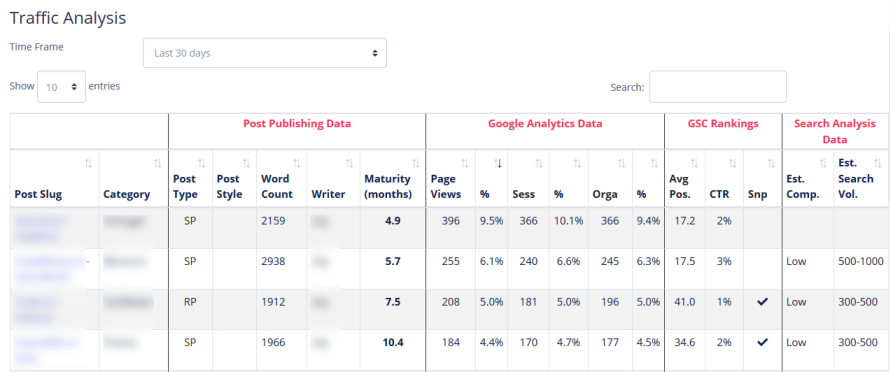
Task: Sort by the Post Type column icon
Action: (x=202, y=164)
